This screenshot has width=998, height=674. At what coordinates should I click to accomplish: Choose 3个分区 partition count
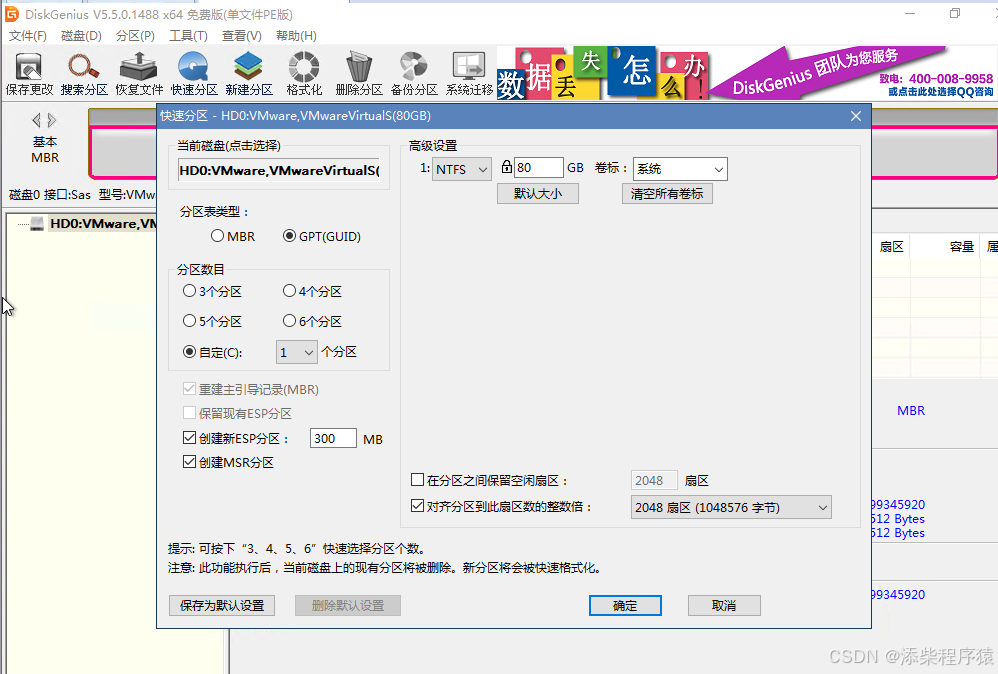[212, 291]
